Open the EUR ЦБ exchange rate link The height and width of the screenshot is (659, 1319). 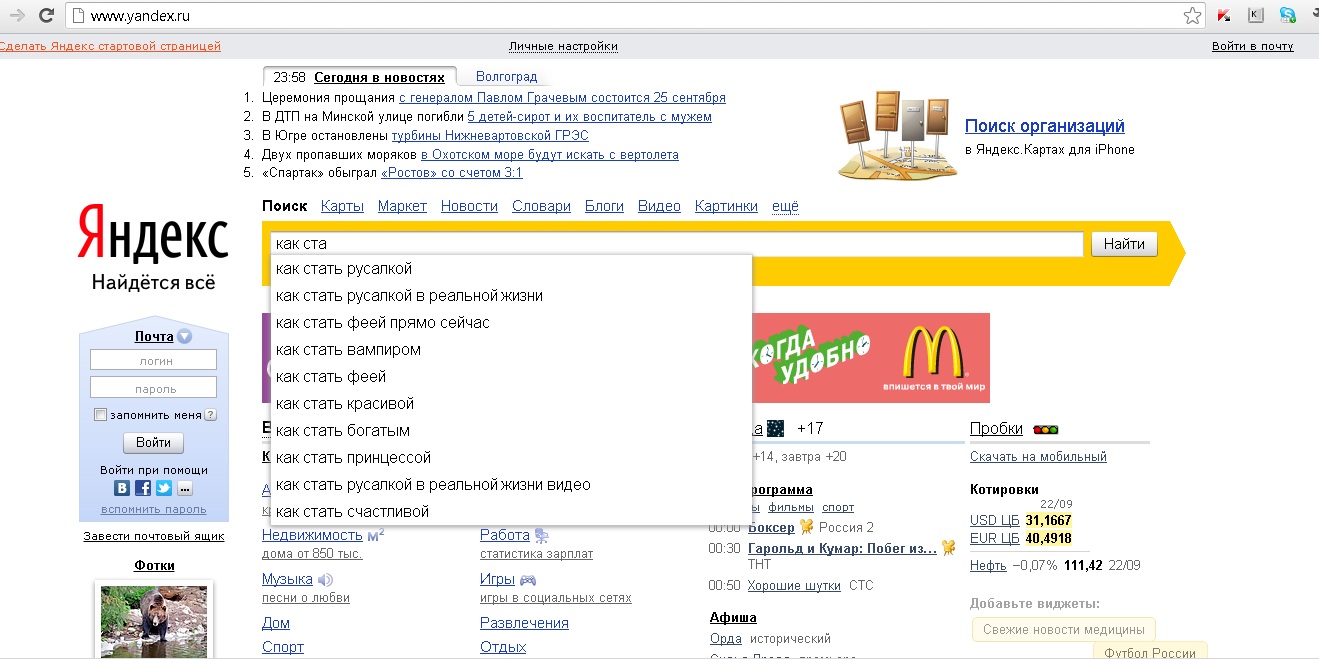point(994,538)
